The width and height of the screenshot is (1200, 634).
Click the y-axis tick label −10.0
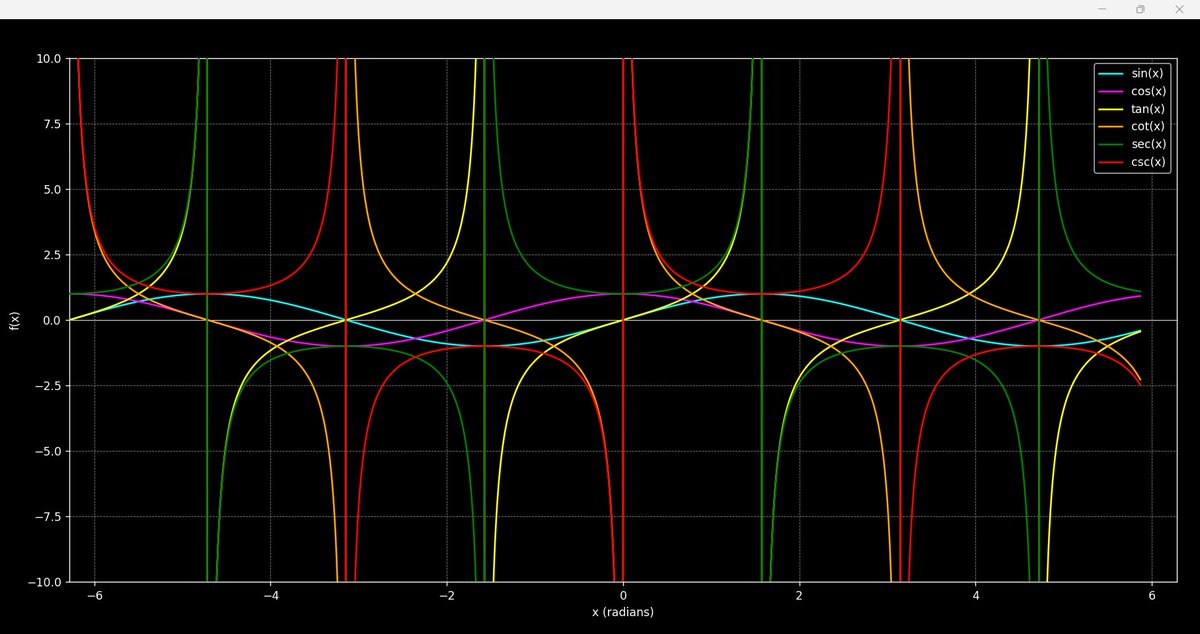(43, 582)
